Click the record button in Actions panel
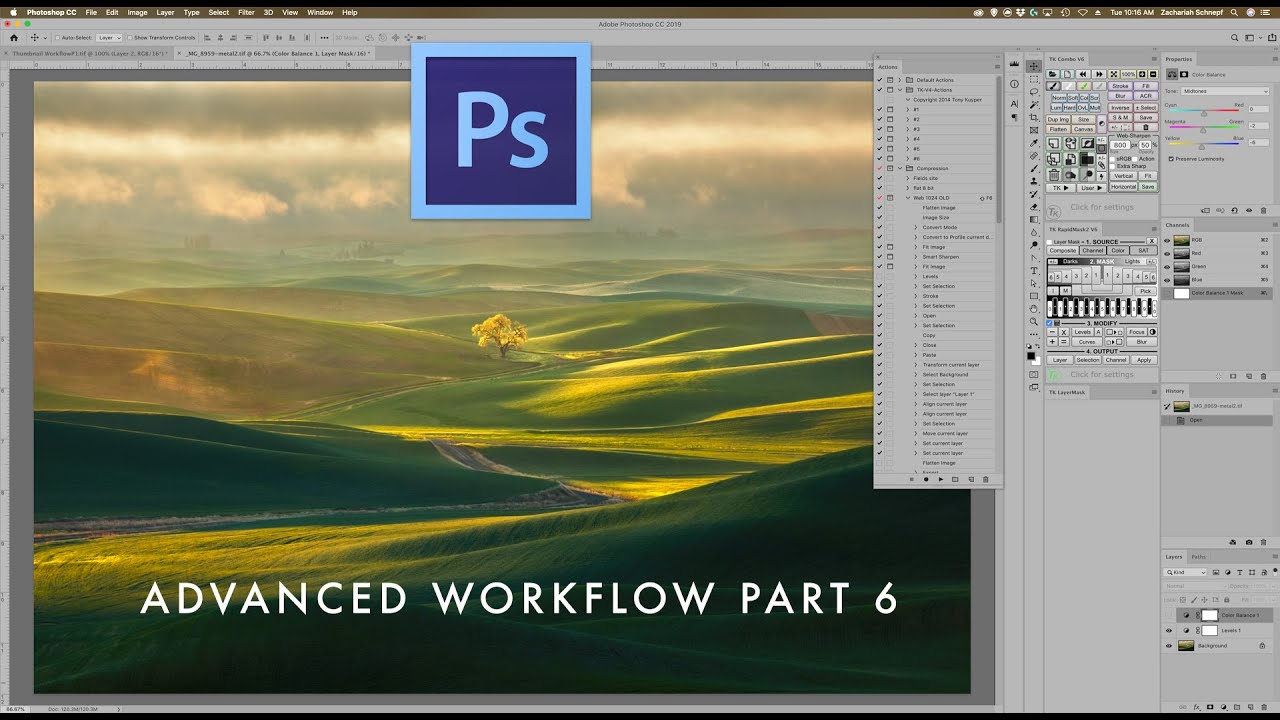 (926, 479)
